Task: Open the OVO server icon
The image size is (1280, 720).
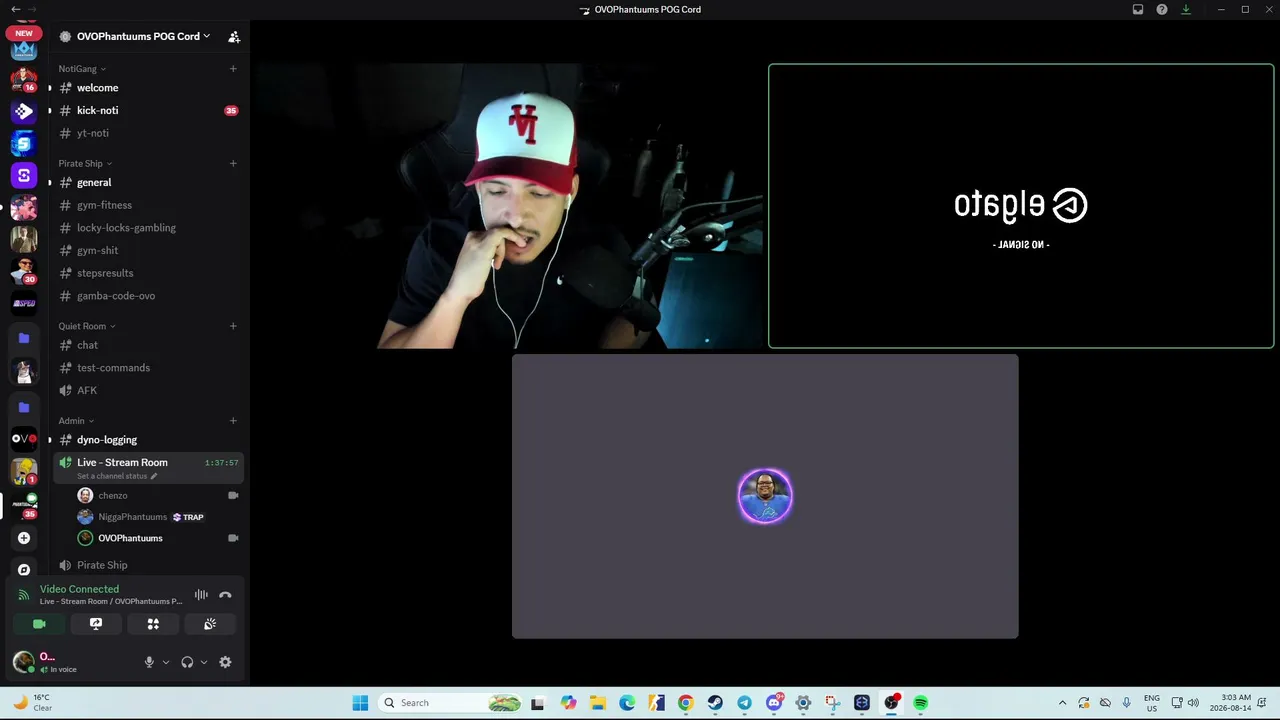Action: click(x=24, y=439)
